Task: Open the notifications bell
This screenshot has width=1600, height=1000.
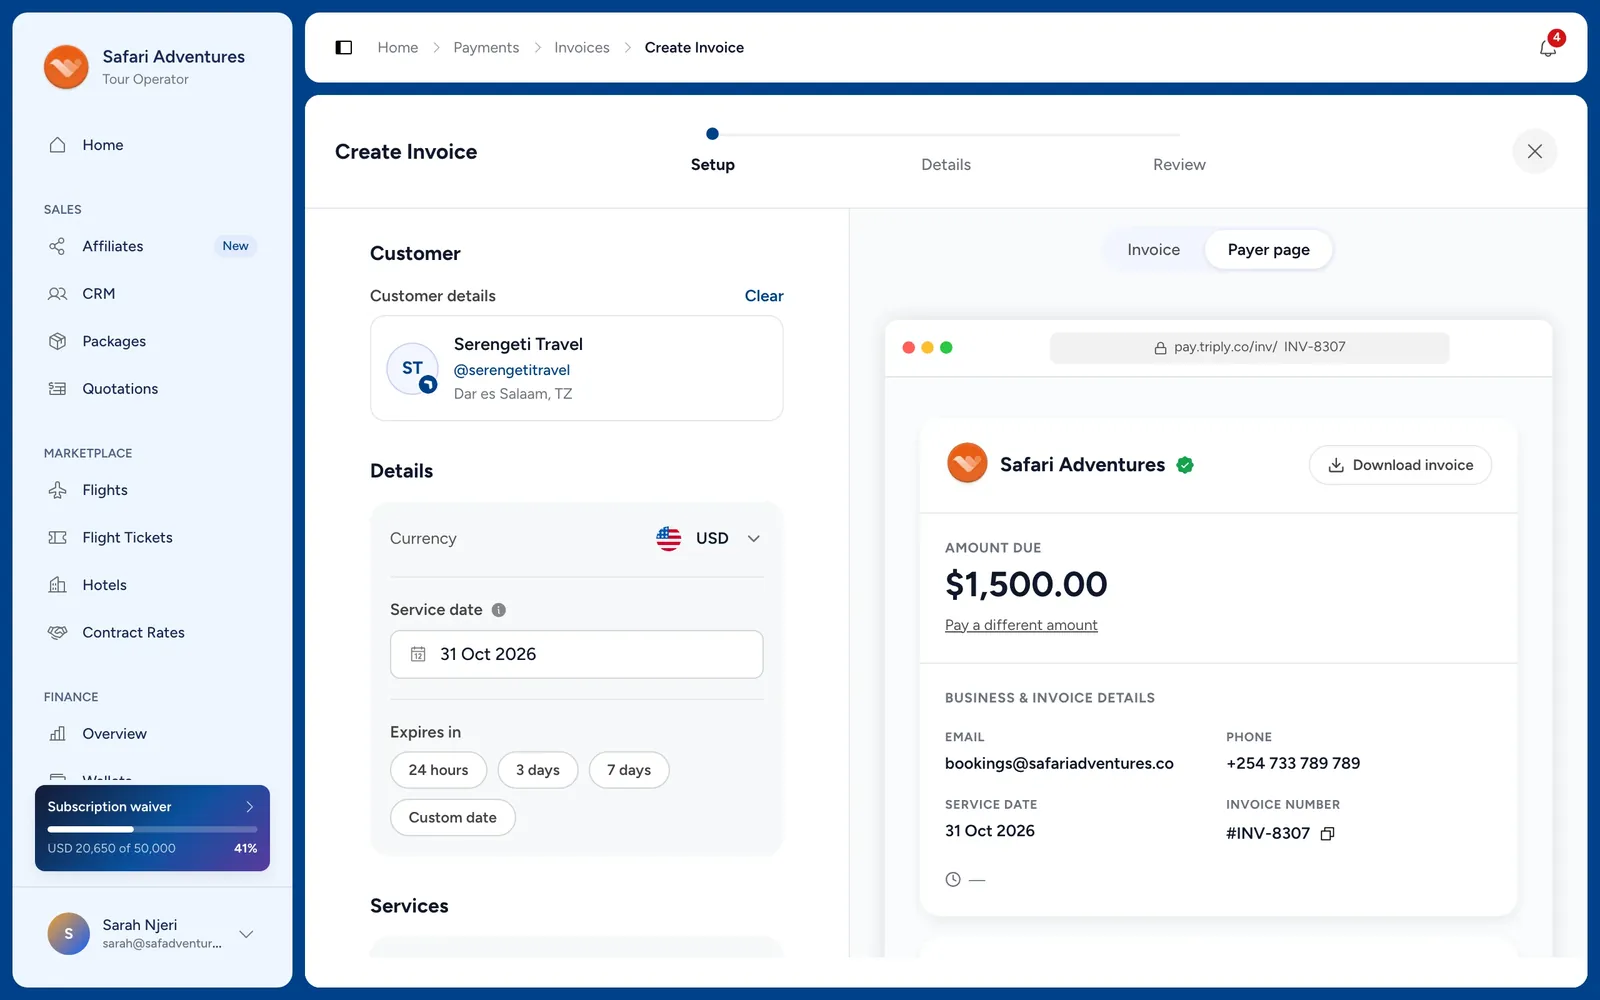Action: tap(1548, 47)
